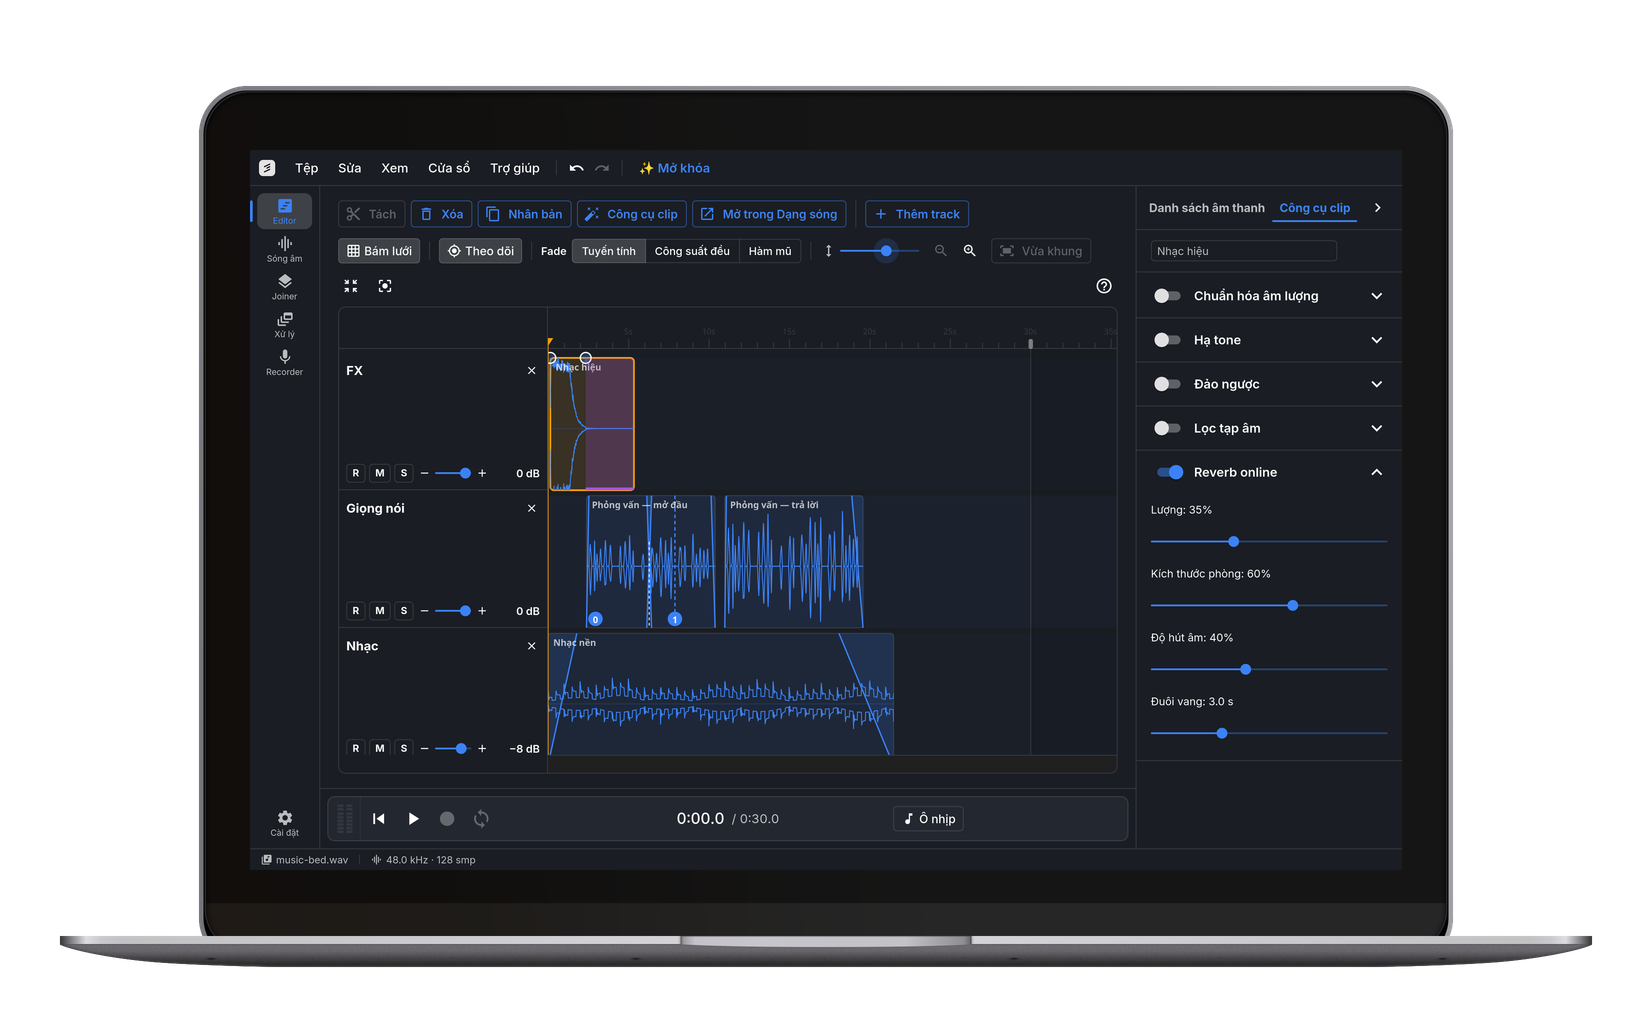The width and height of the screenshot is (1652, 1020).
Task: Open the Recorder microphone tool
Action: [x=284, y=363]
